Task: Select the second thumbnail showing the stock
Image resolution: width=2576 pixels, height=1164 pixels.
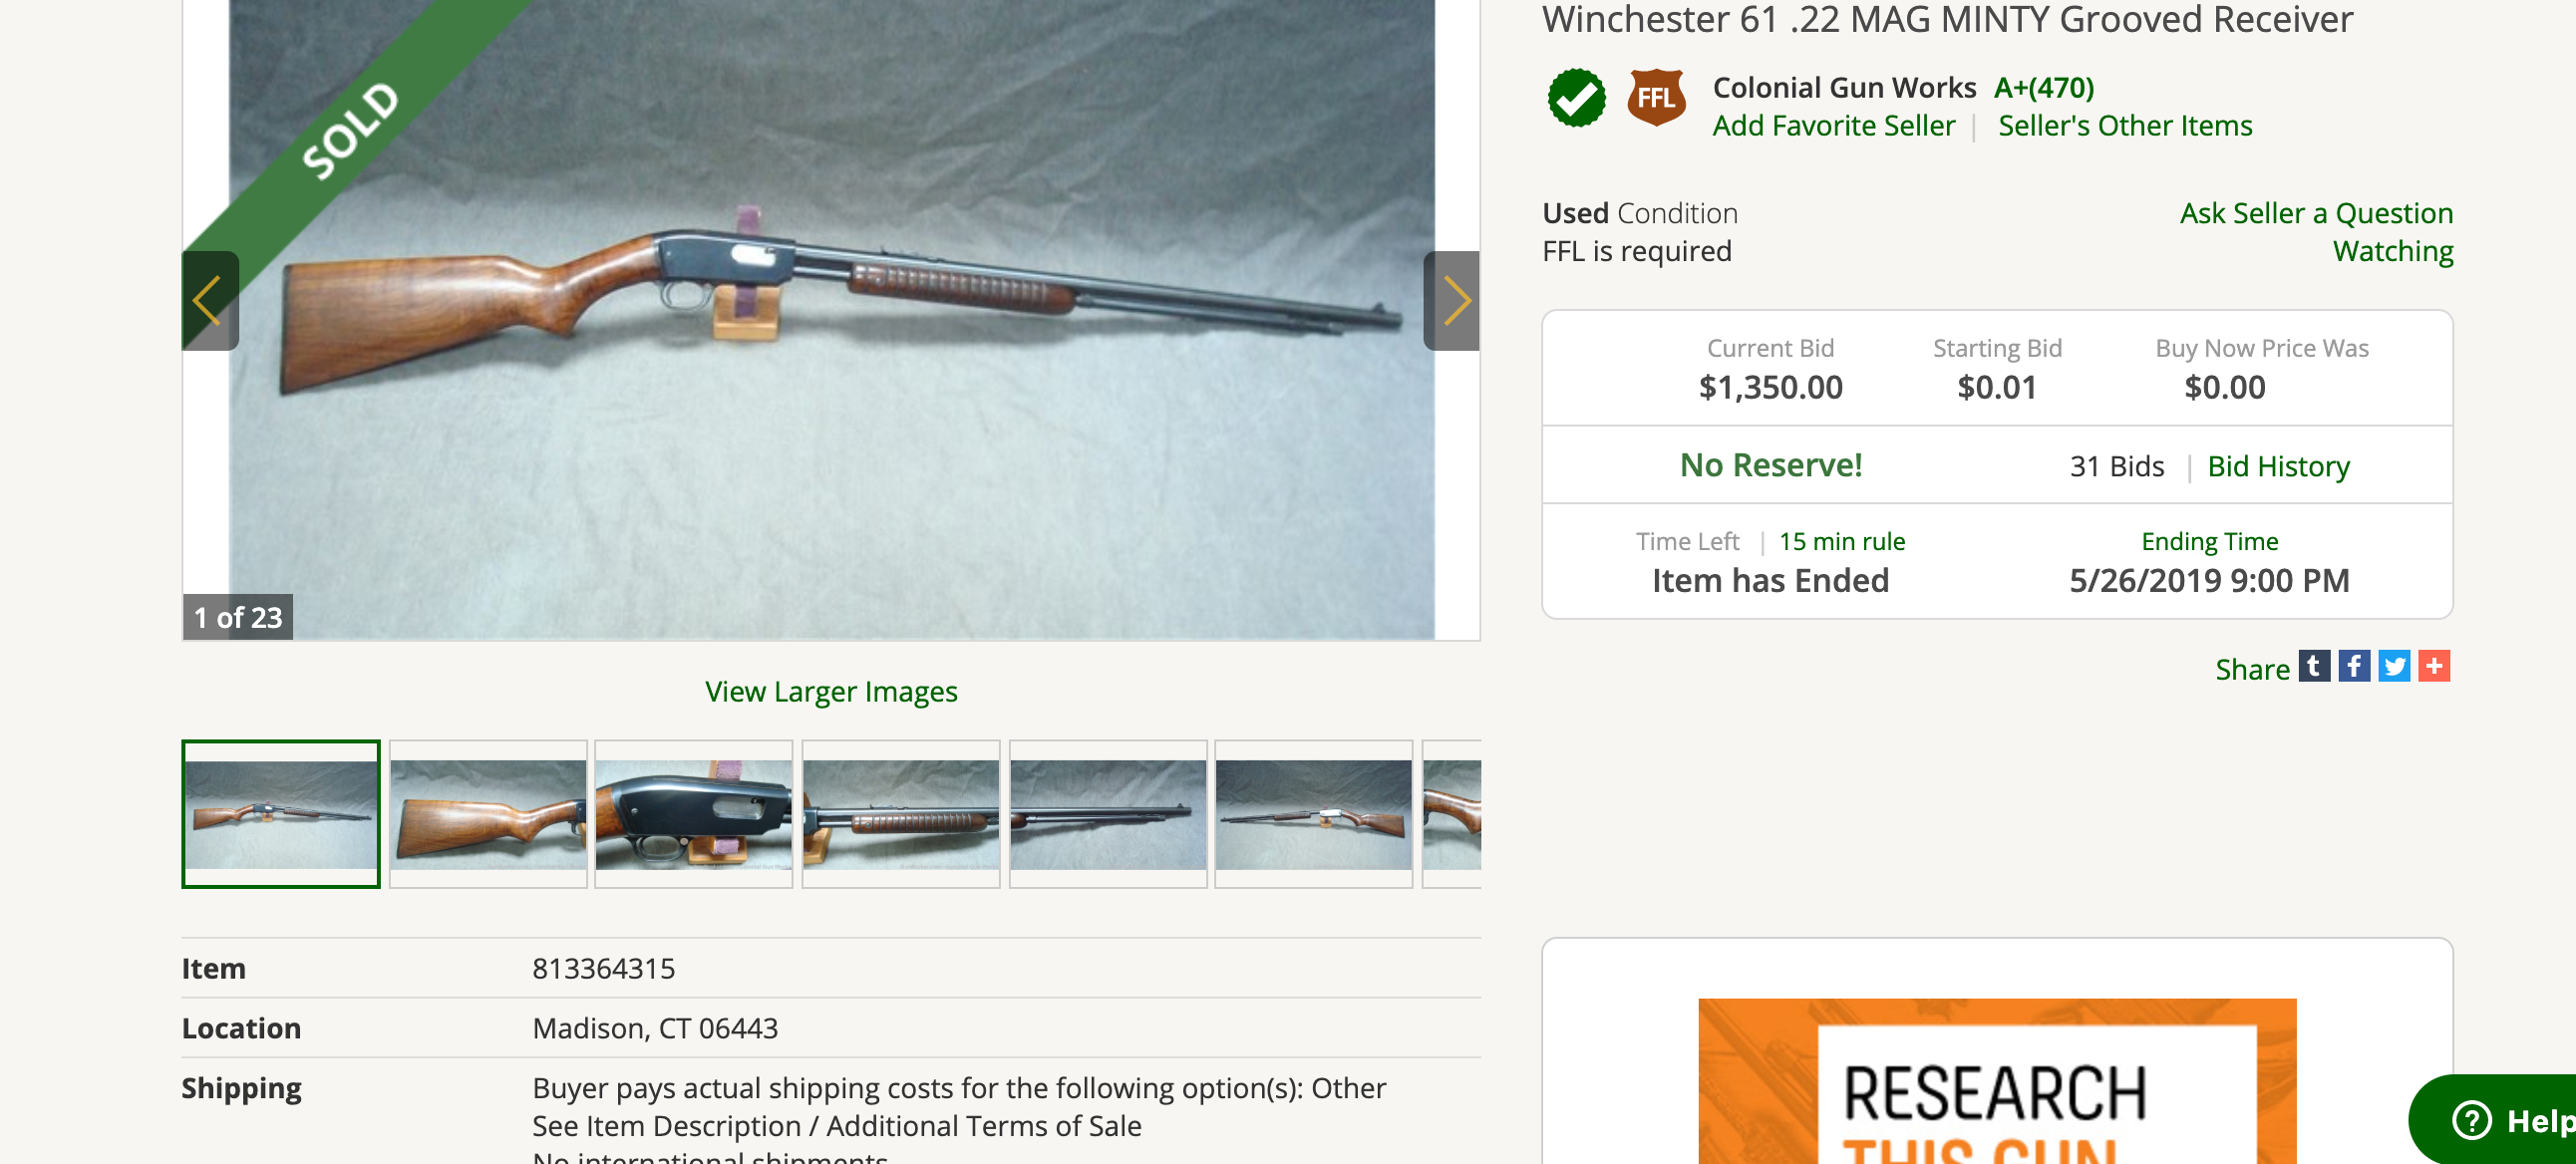Action: 488,814
